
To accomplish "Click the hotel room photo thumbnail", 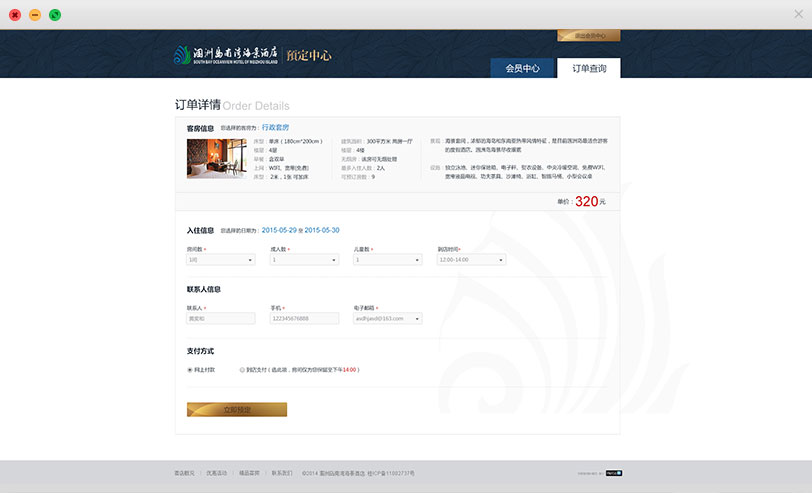I will [x=216, y=159].
